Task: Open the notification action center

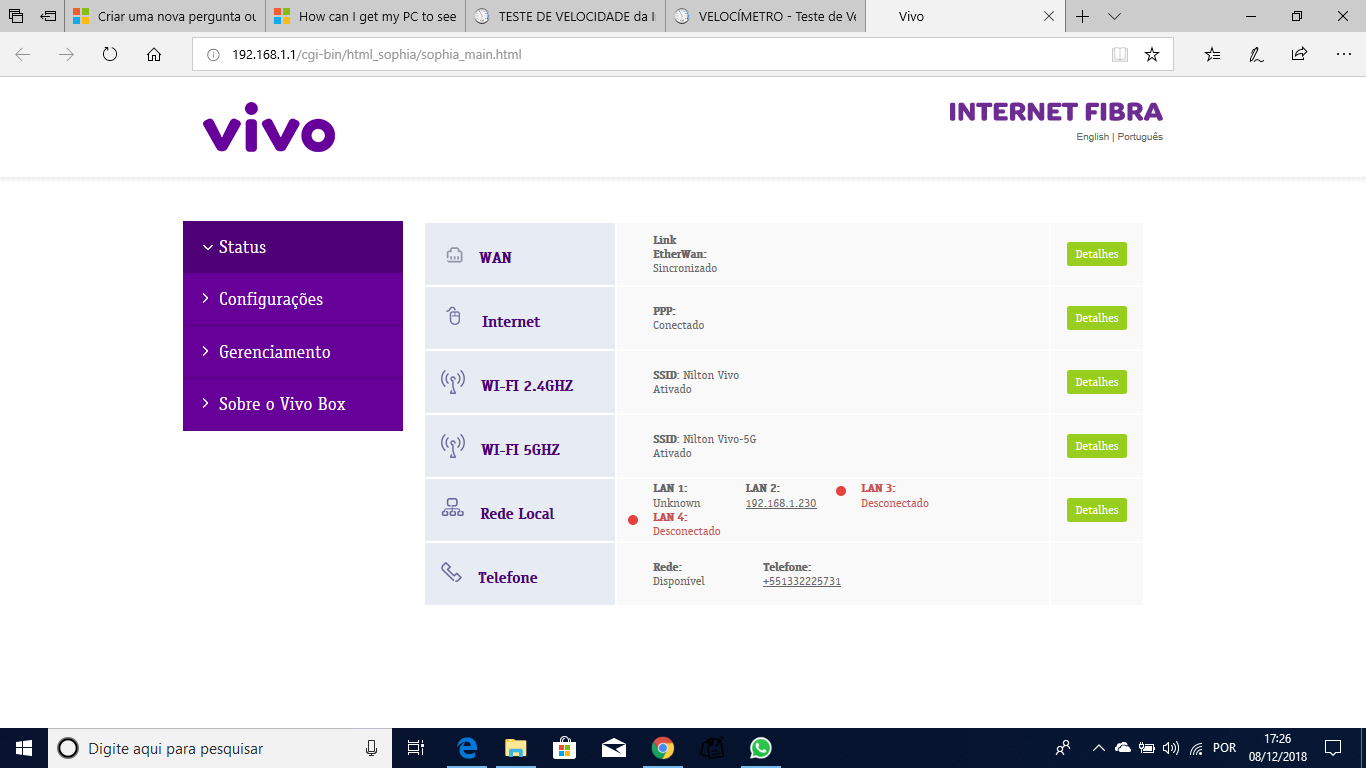Action: [x=1333, y=748]
